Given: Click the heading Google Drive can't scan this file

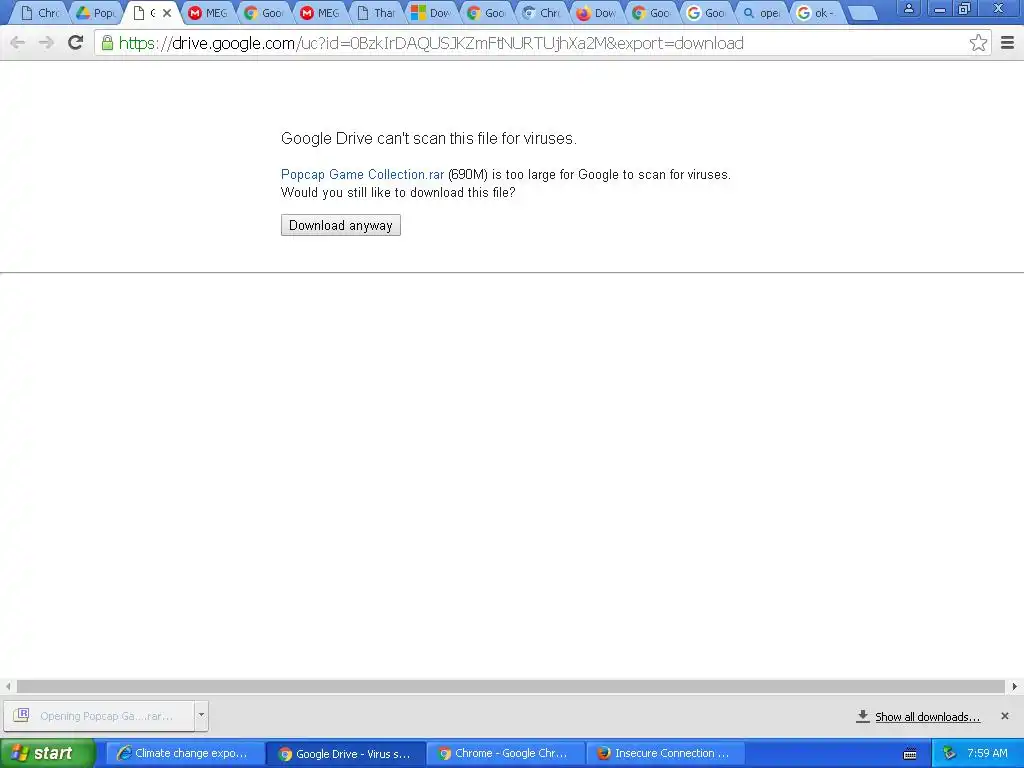Looking at the screenshot, I should tap(428, 138).
